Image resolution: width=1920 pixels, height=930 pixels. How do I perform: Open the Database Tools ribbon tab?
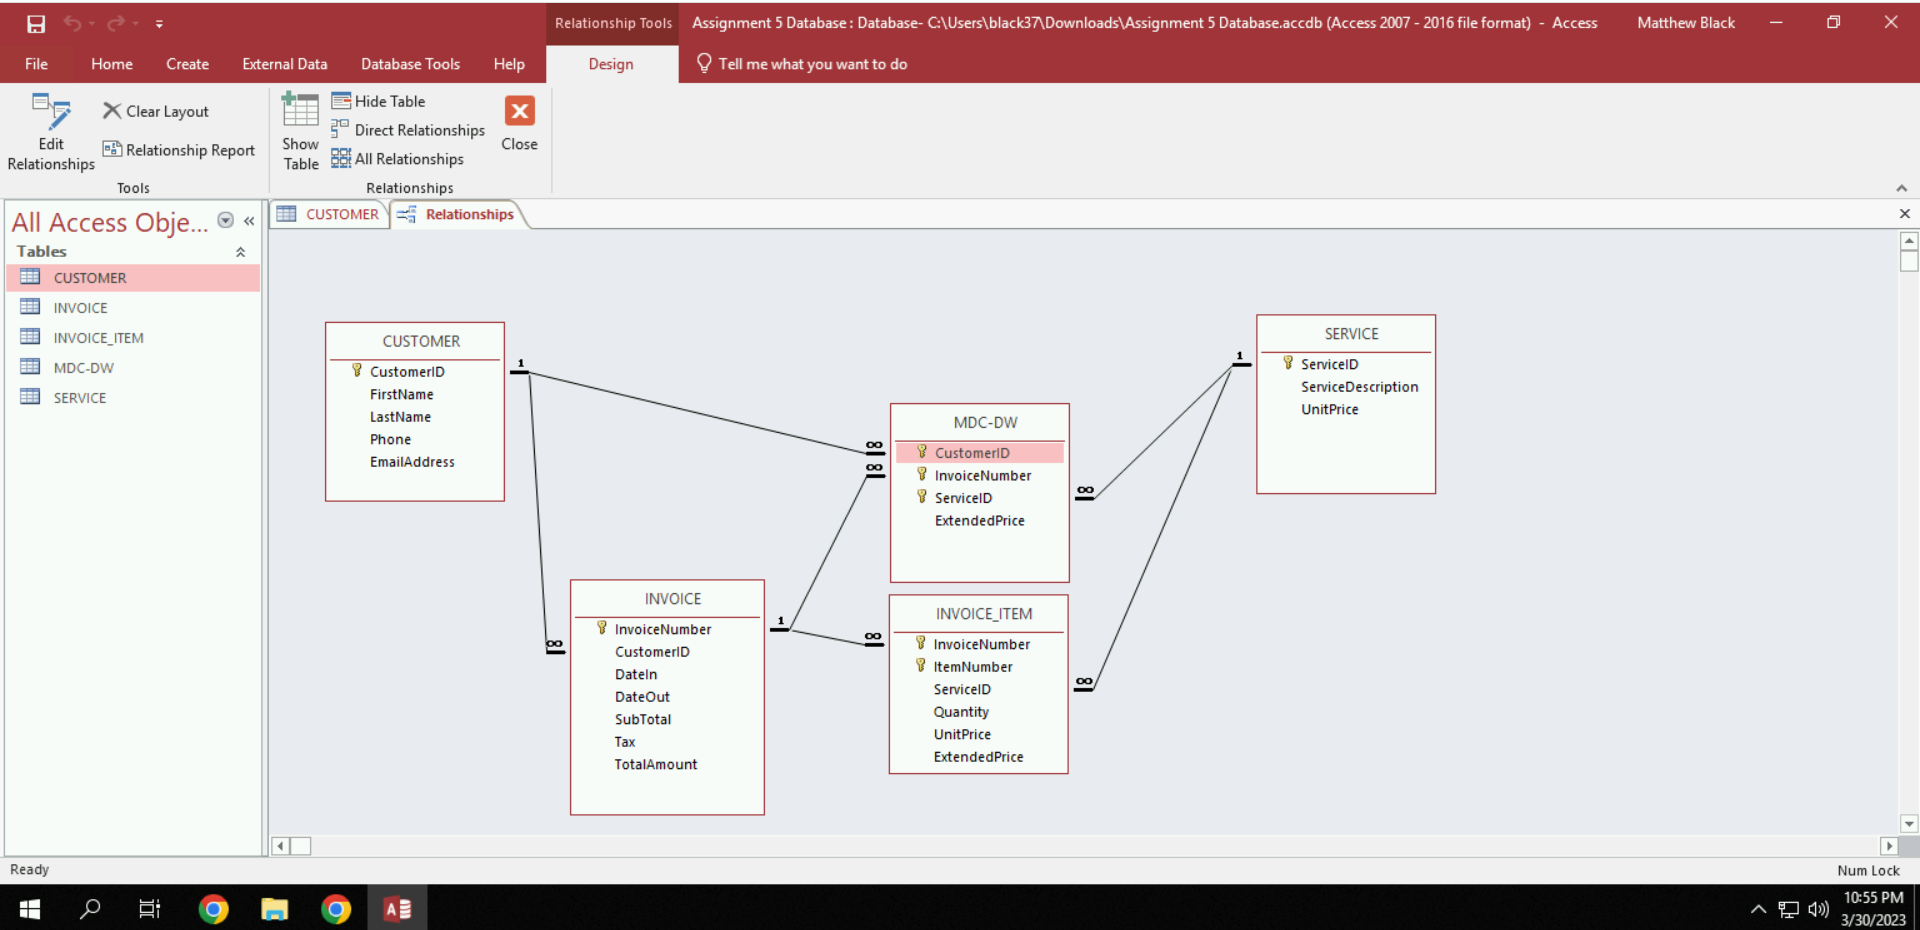click(x=410, y=64)
